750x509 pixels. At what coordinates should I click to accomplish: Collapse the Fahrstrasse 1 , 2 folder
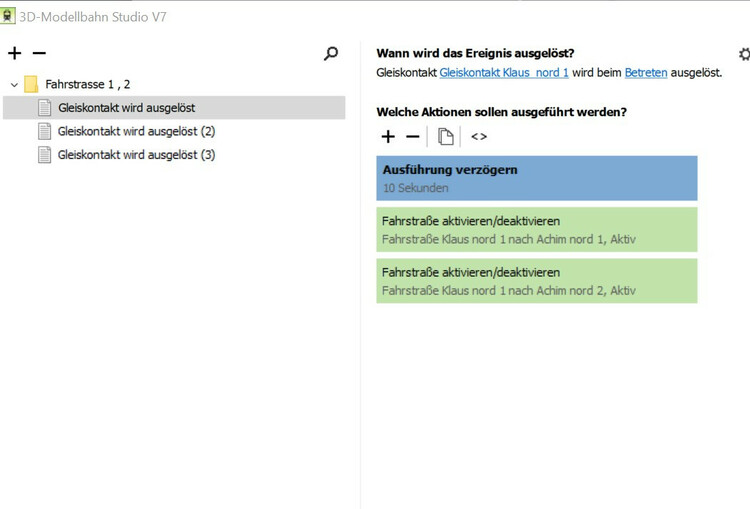[14, 85]
